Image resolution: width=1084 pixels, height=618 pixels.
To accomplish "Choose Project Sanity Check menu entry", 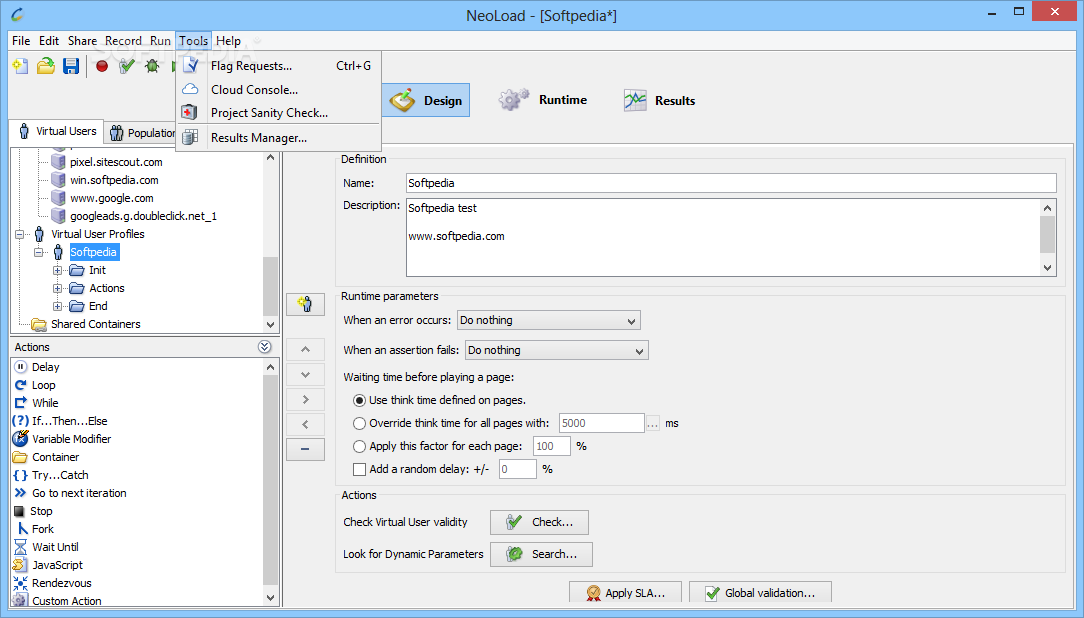I will pyautogui.click(x=279, y=113).
